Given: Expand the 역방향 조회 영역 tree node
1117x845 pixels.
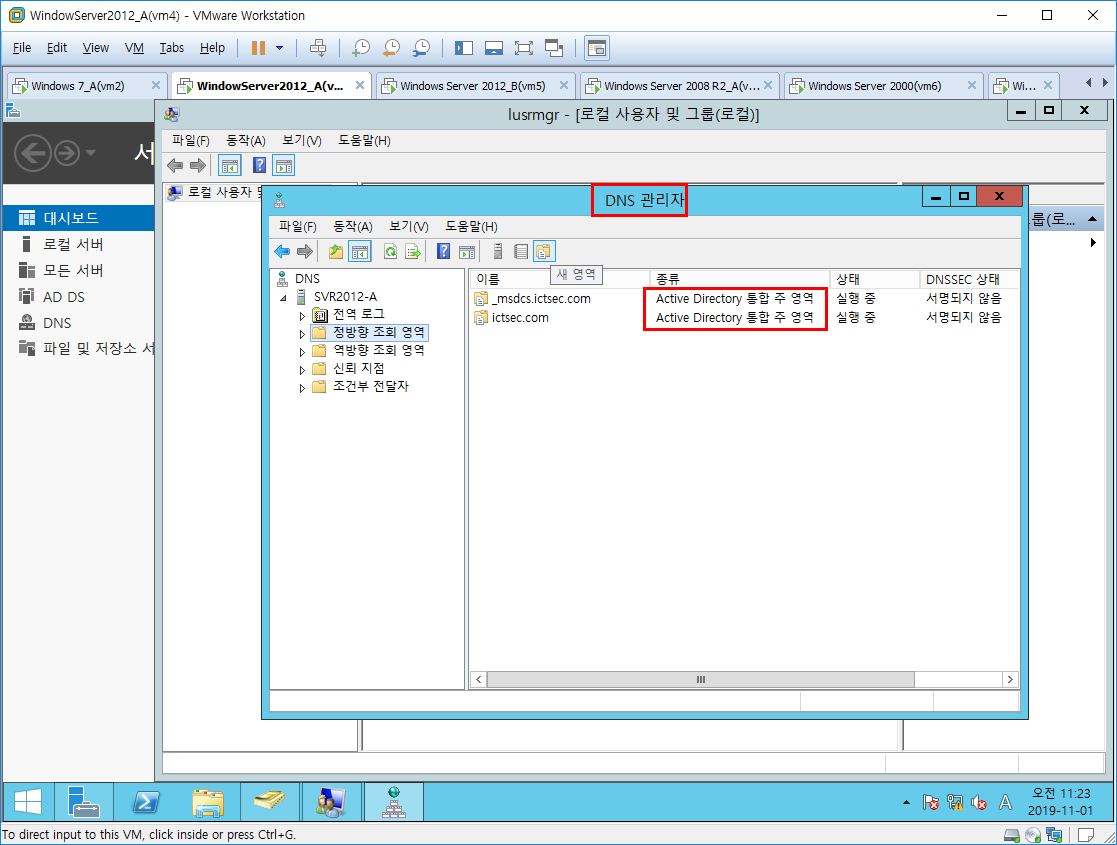Looking at the screenshot, I should pyautogui.click(x=301, y=352).
